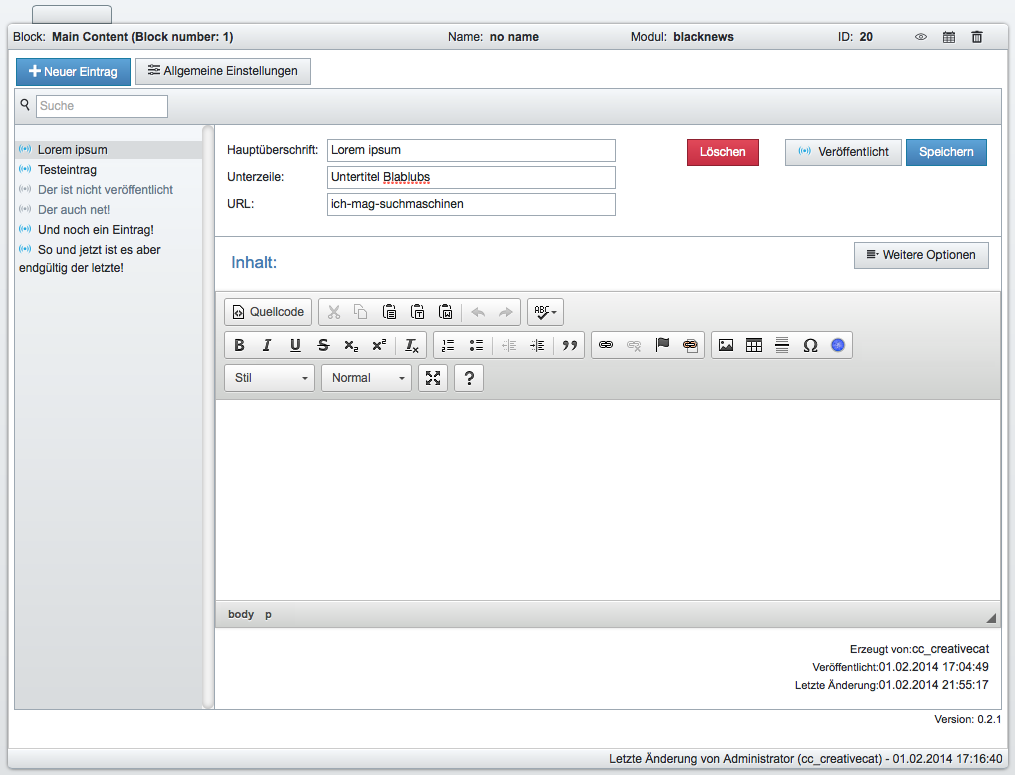Click the anchor flag icon

tap(662, 345)
